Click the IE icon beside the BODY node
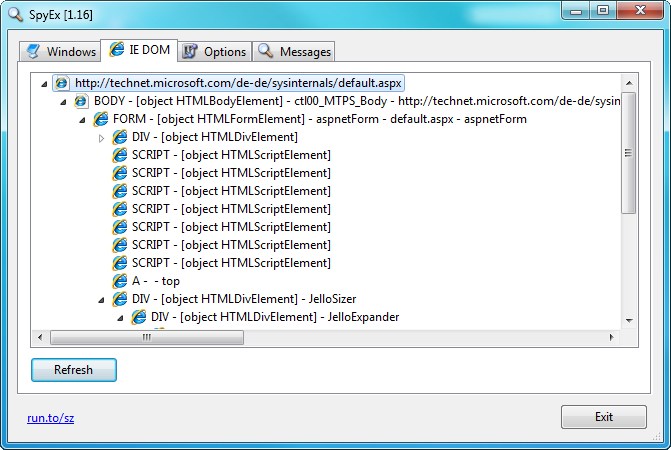 (x=81, y=101)
